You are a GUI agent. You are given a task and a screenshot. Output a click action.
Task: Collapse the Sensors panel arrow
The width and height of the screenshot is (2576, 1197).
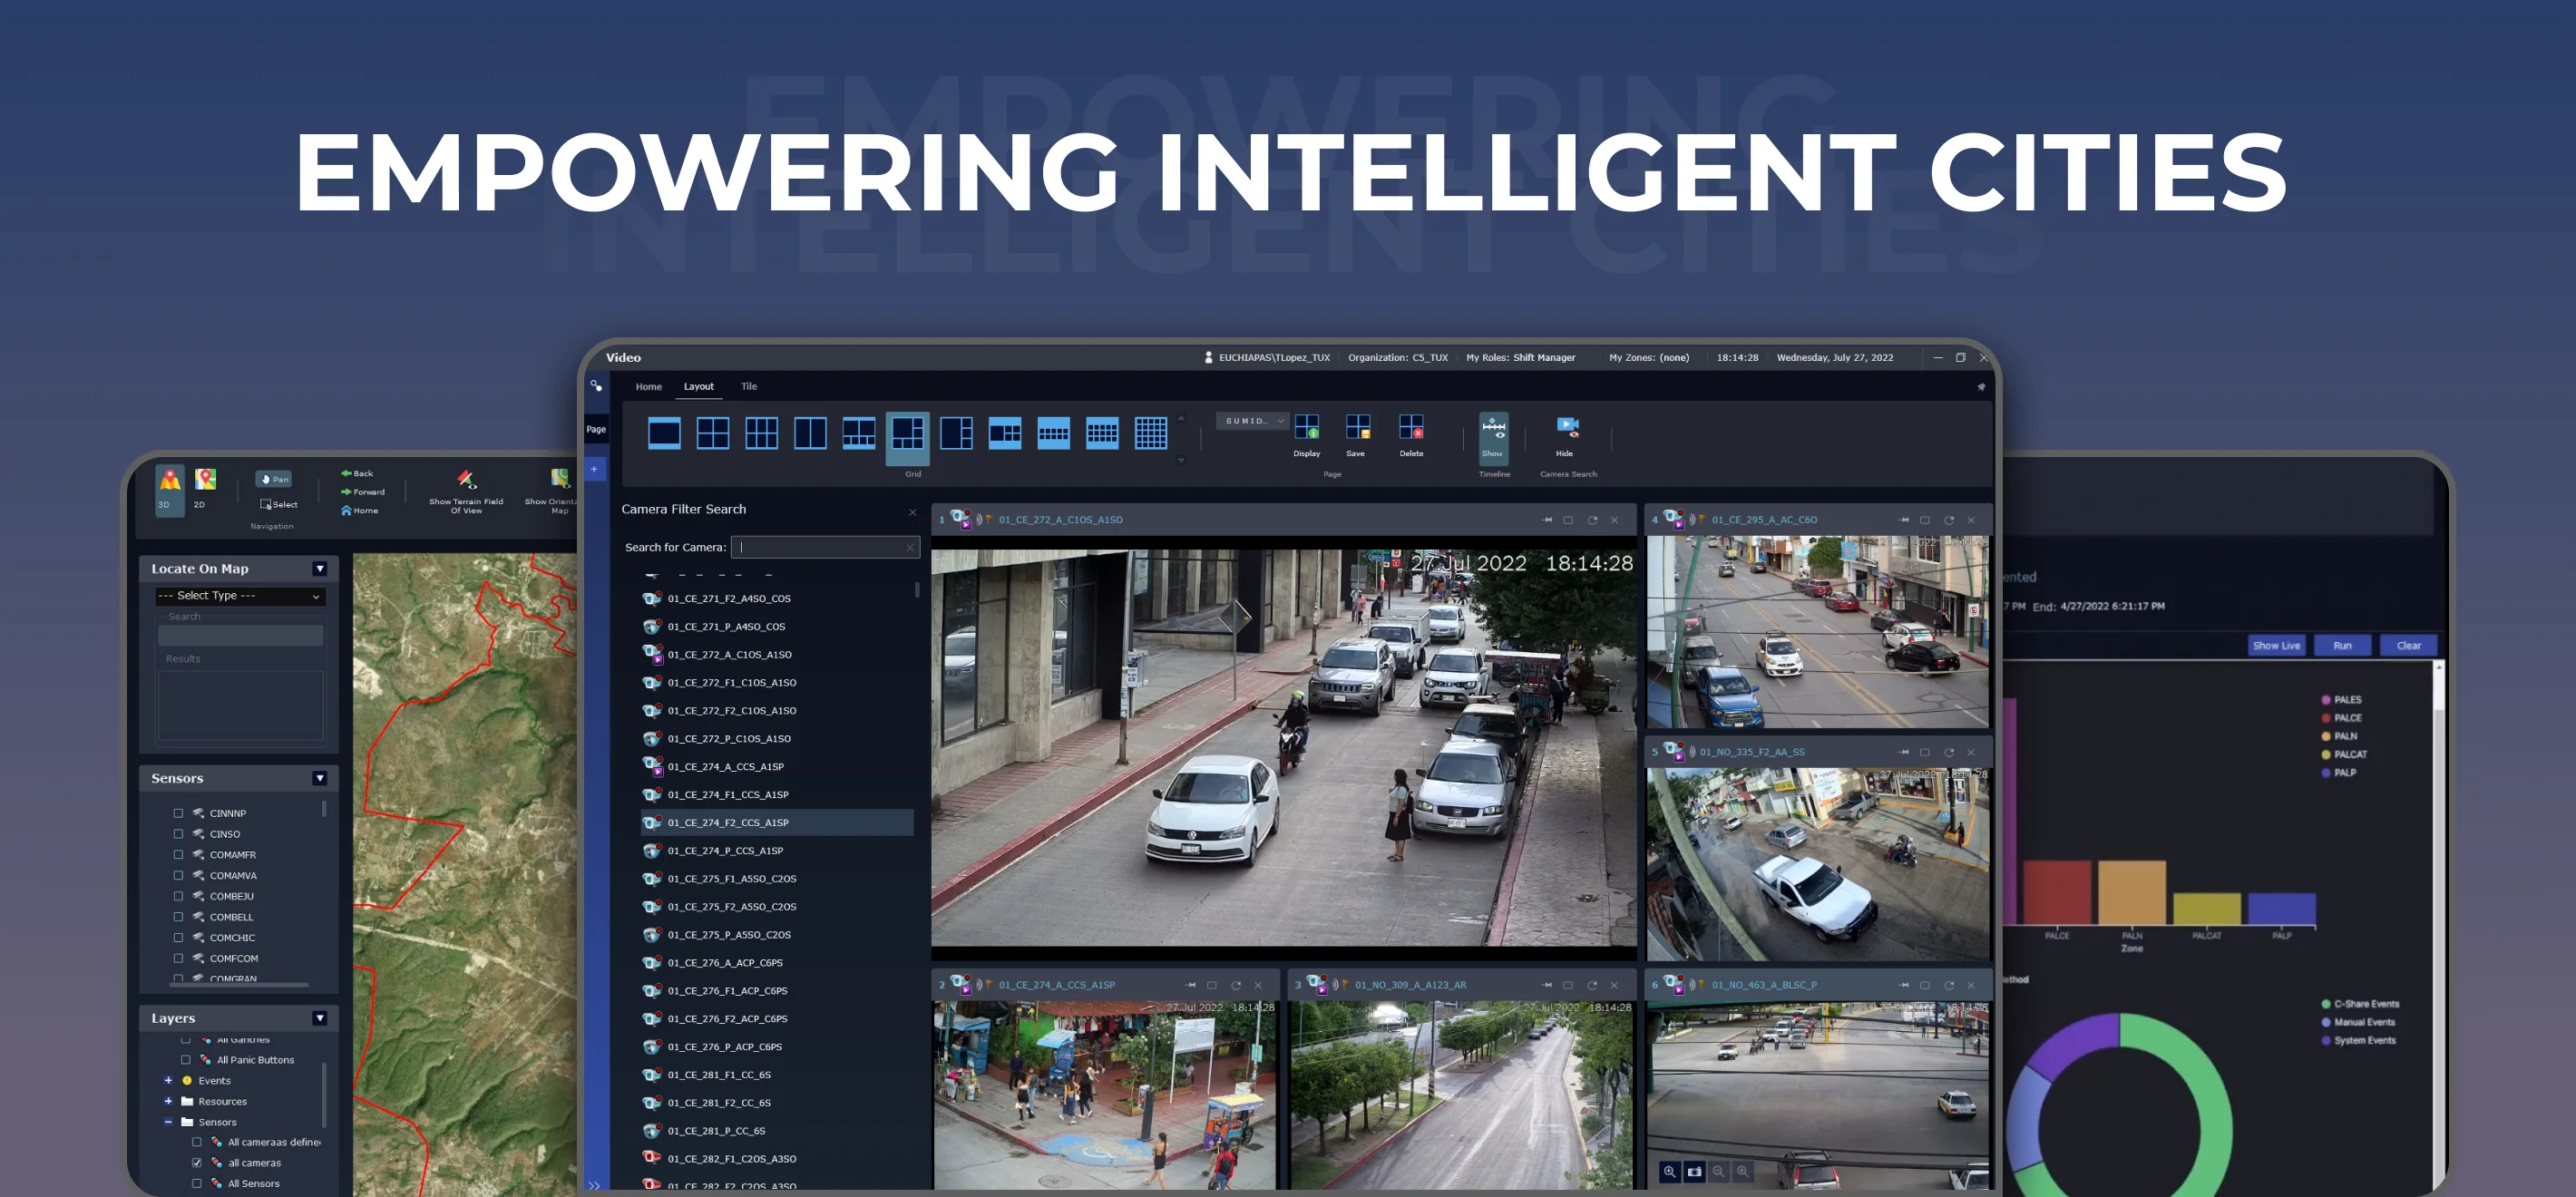point(320,778)
